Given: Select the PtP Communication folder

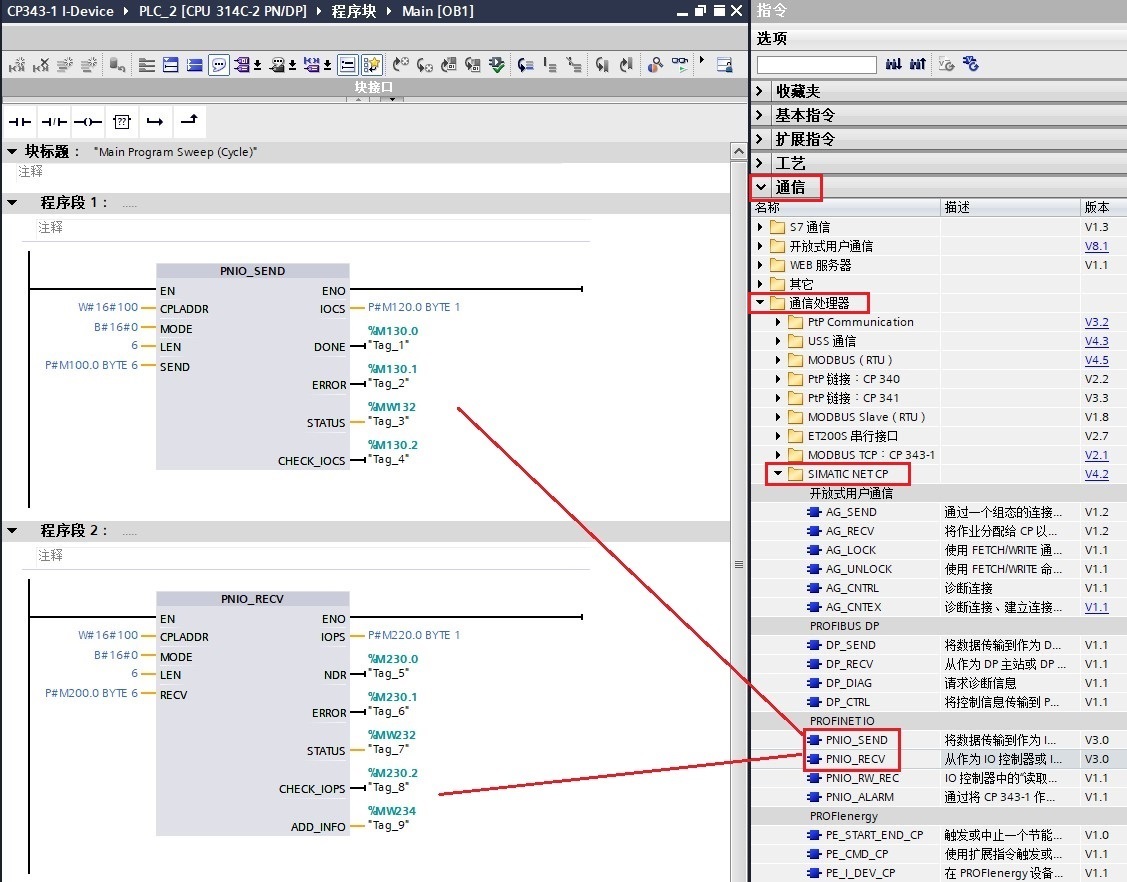Looking at the screenshot, I should tap(860, 322).
